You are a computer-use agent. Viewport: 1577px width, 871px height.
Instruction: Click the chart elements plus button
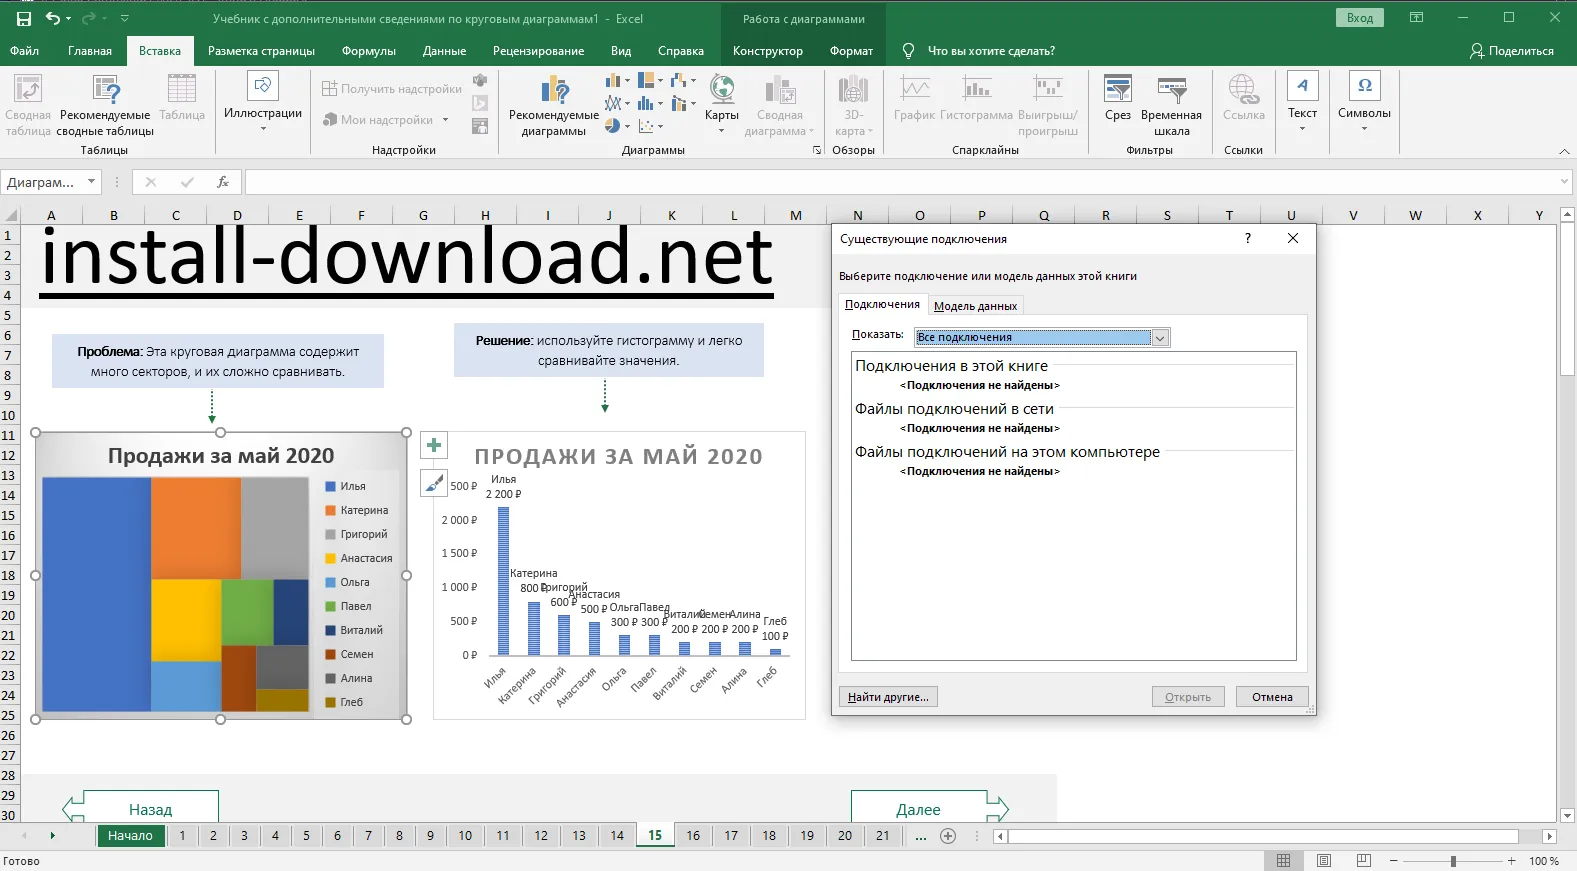434,446
